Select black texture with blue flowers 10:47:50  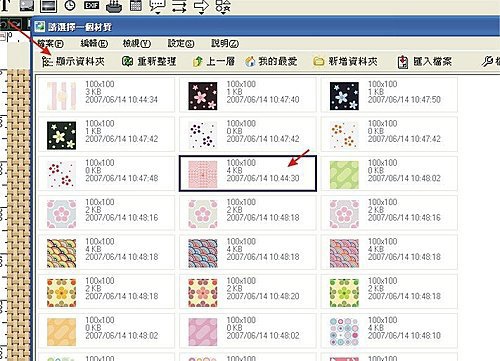point(389,95)
